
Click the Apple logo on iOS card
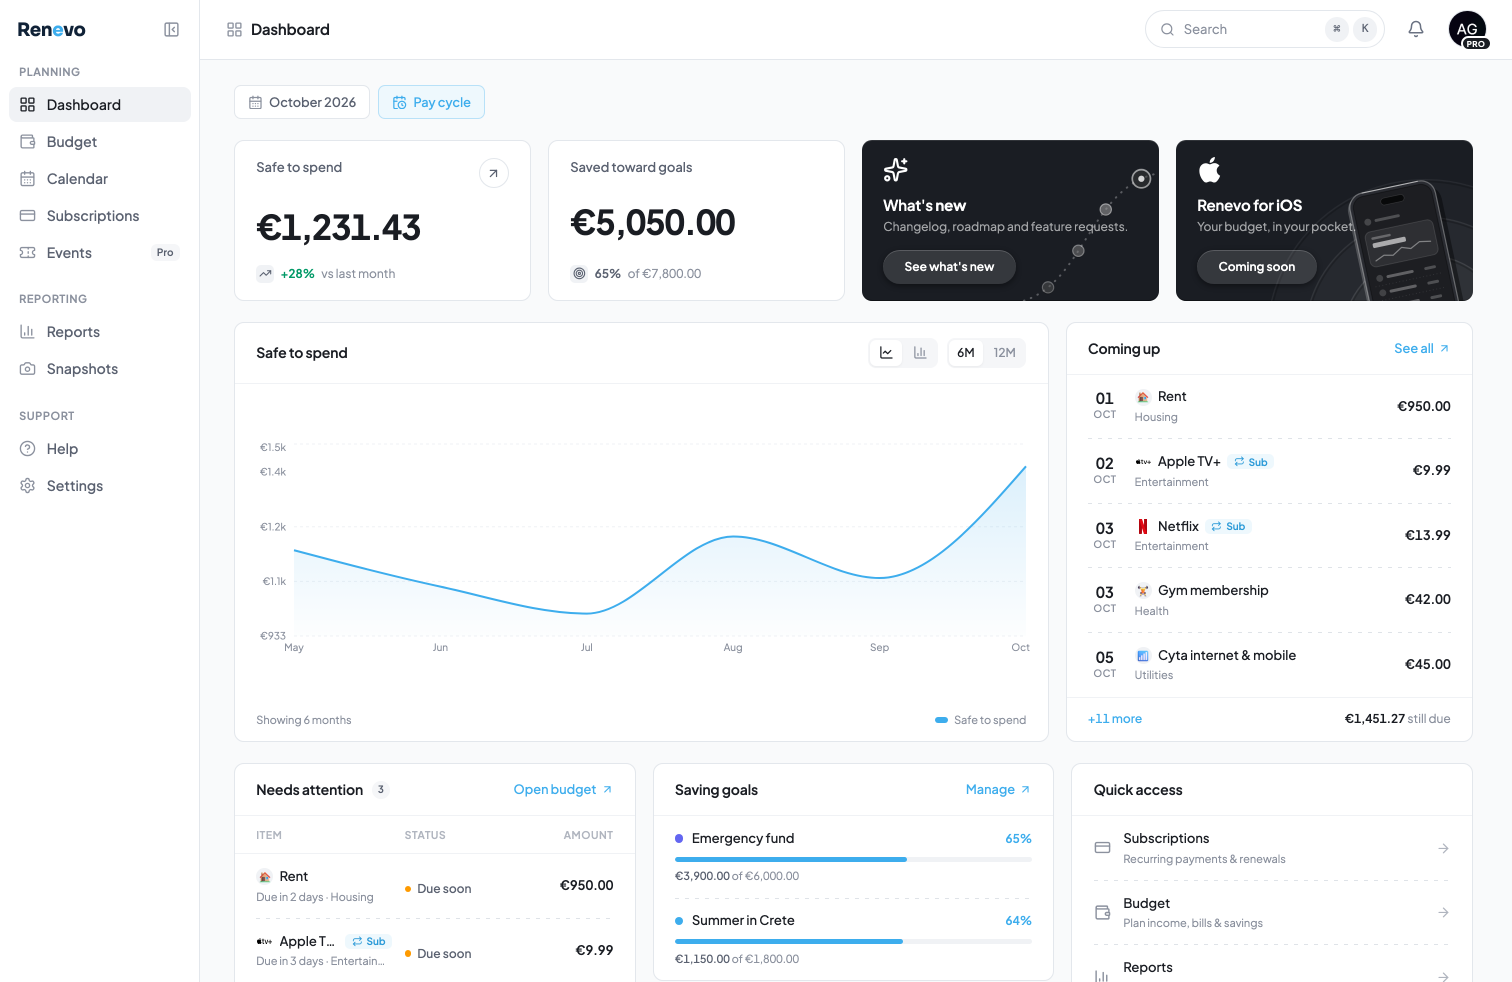coord(1209,170)
